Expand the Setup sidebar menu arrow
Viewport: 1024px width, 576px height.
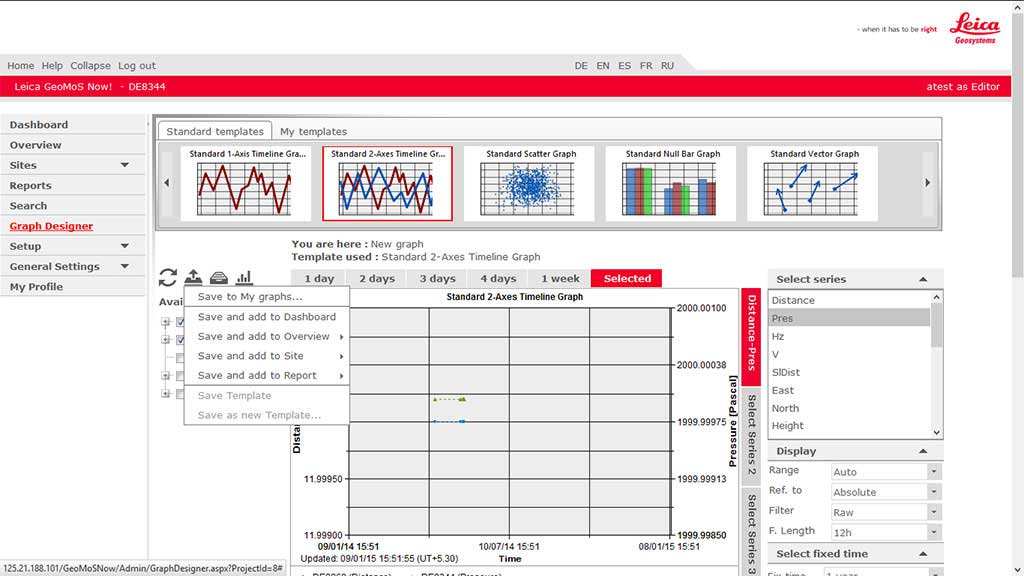tap(125, 246)
